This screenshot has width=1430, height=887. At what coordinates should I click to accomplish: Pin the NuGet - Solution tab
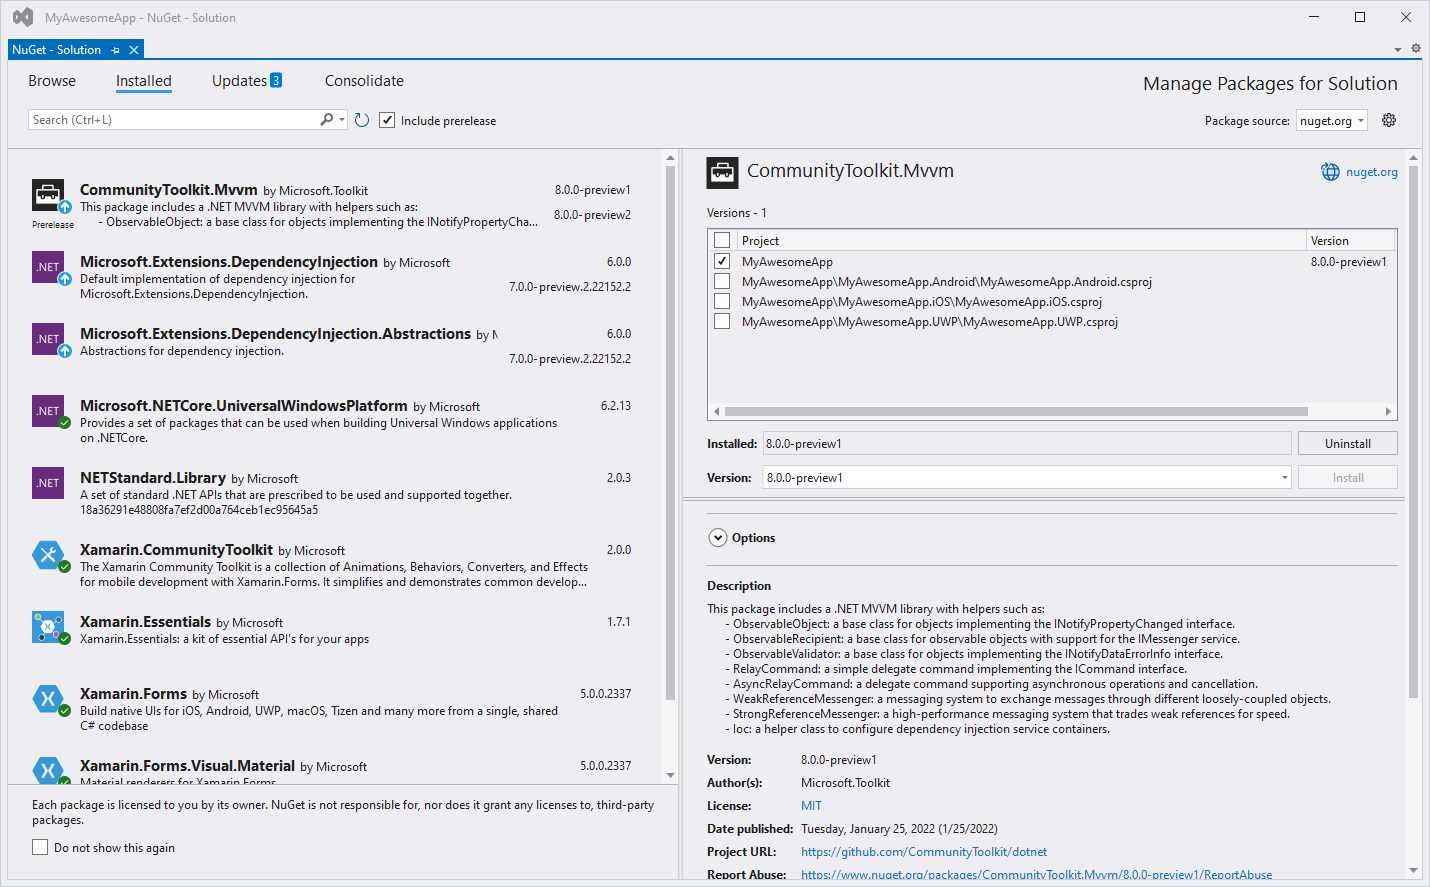[x=116, y=50]
